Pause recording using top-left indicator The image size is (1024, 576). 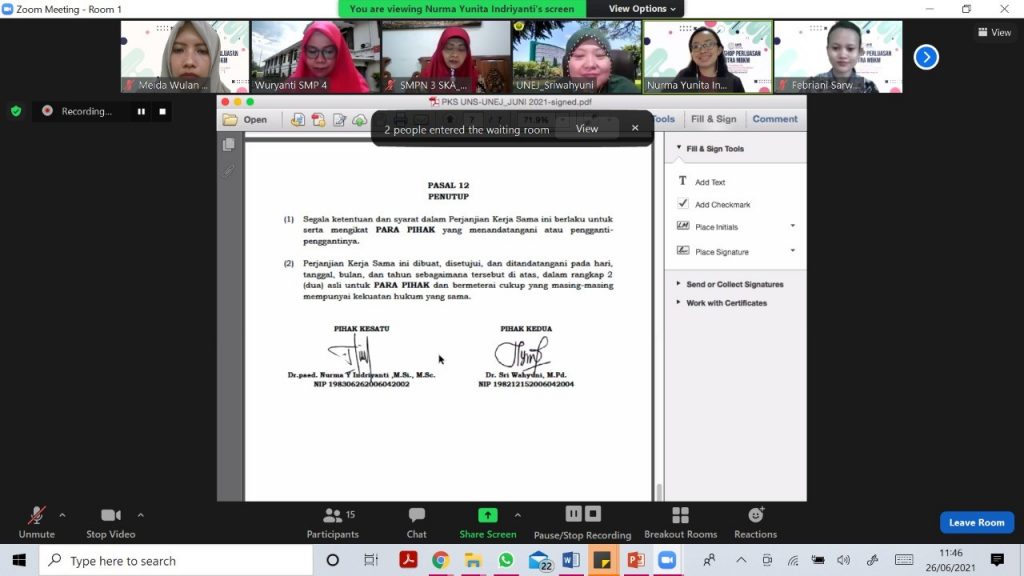(x=141, y=112)
